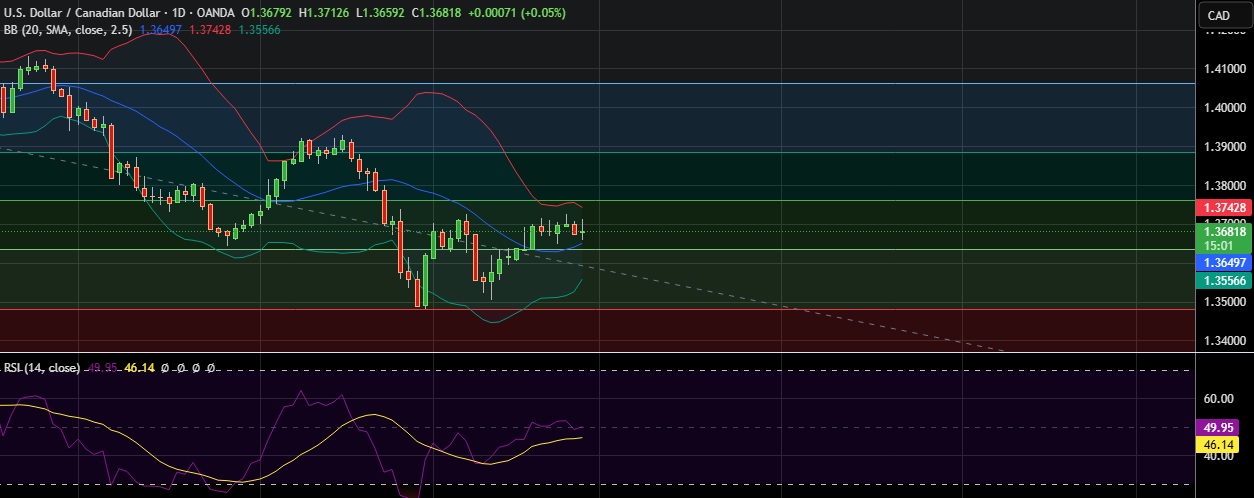Click the 1.34000 price scale label
The width and height of the screenshot is (1254, 498).
[x=1223, y=342]
